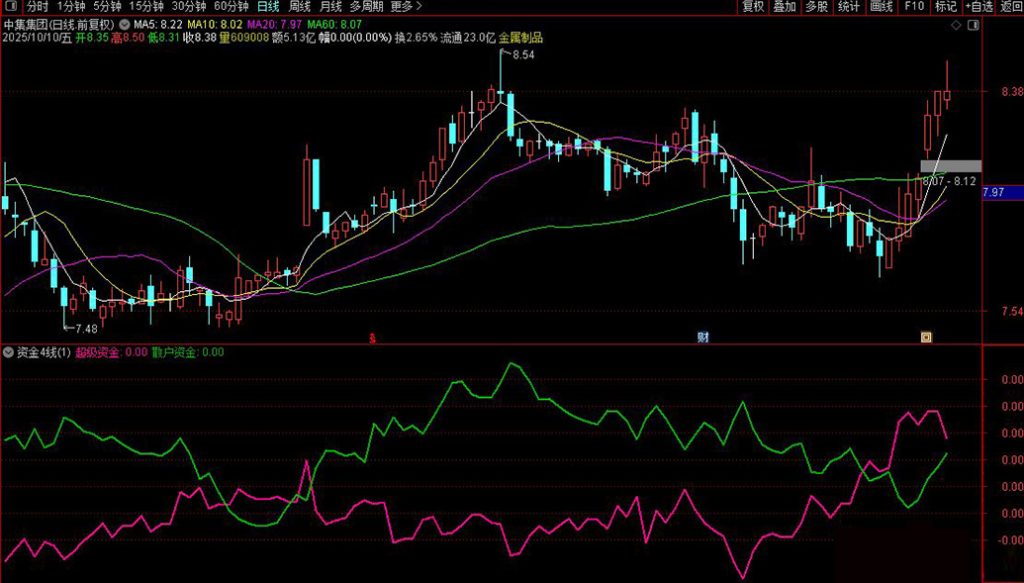The height and width of the screenshot is (583, 1024).
Task: Toggle 复权 price adjustment mode
Action: (x=753, y=7)
